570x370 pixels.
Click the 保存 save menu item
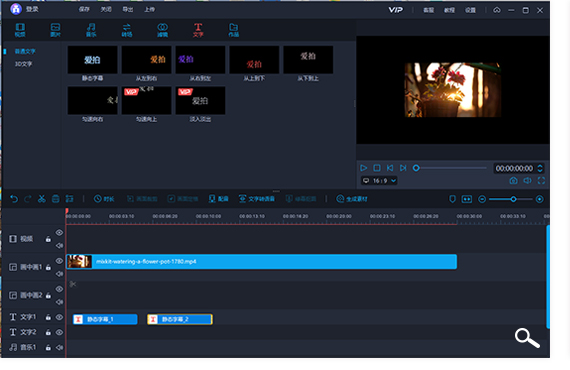coord(84,9)
